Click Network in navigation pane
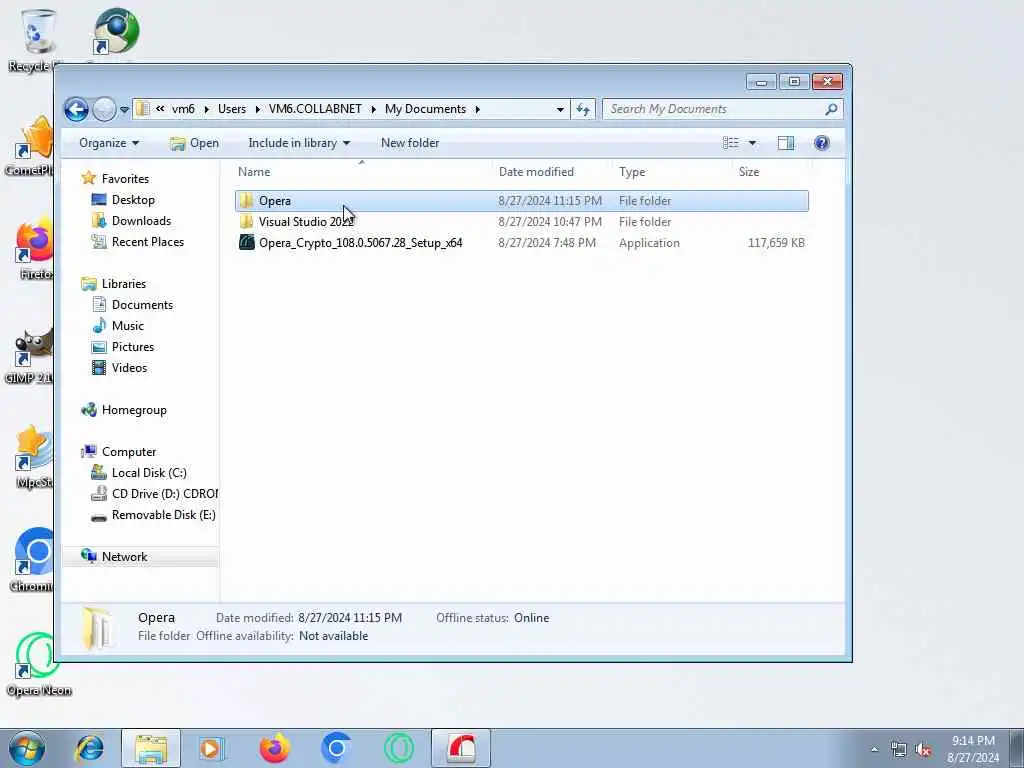 (x=124, y=557)
